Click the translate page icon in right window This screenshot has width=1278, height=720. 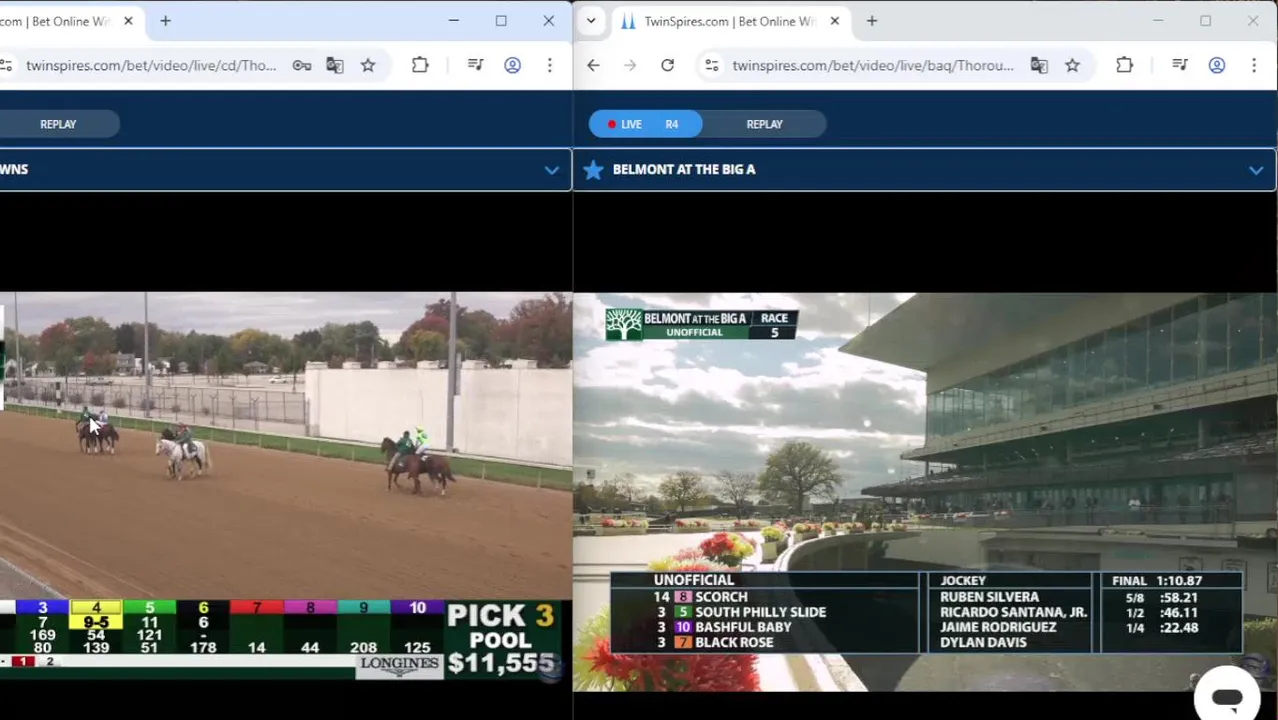click(x=1039, y=66)
